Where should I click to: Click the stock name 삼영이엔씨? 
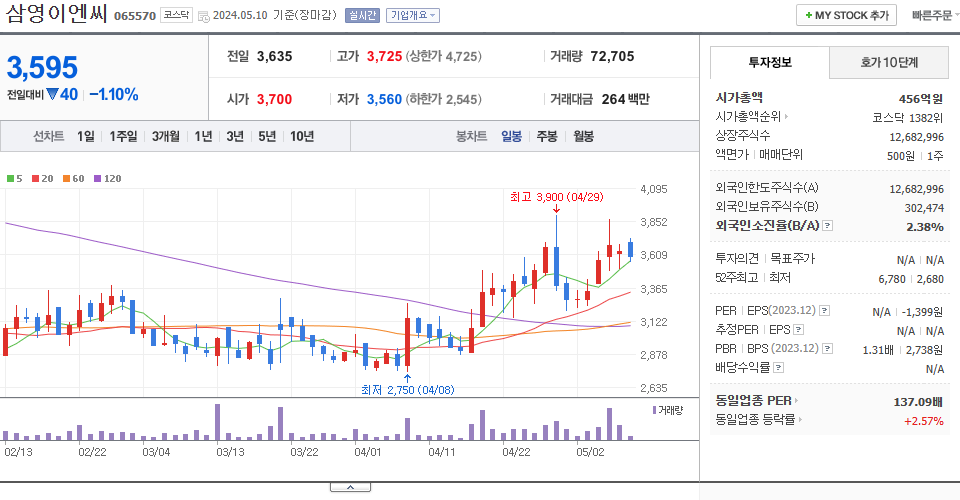[x=56, y=13]
